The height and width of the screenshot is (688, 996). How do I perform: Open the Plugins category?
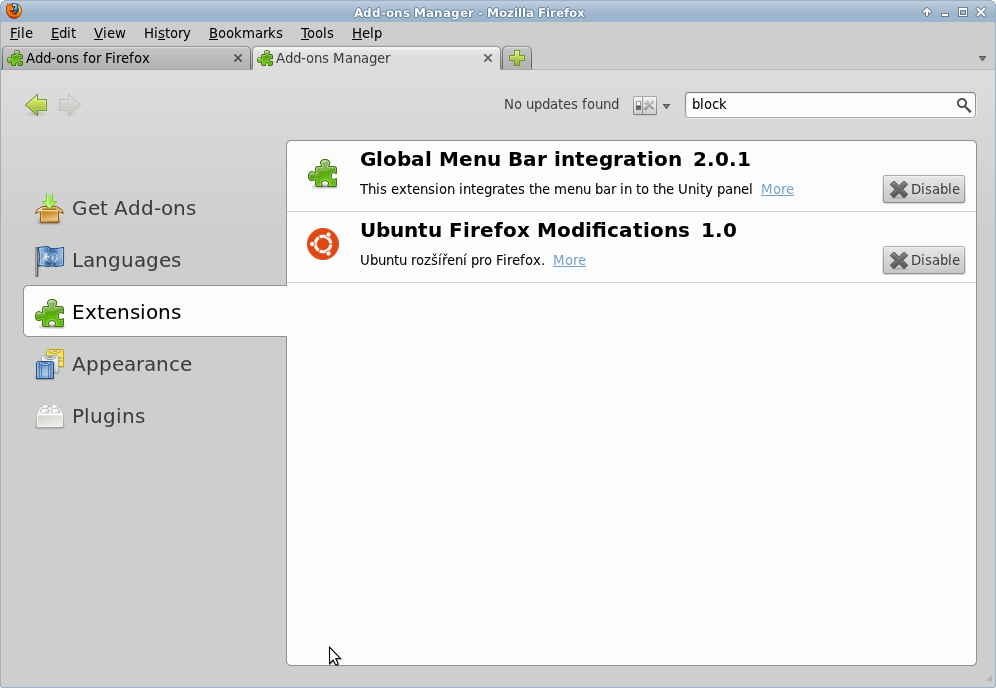pyautogui.click(x=155, y=416)
